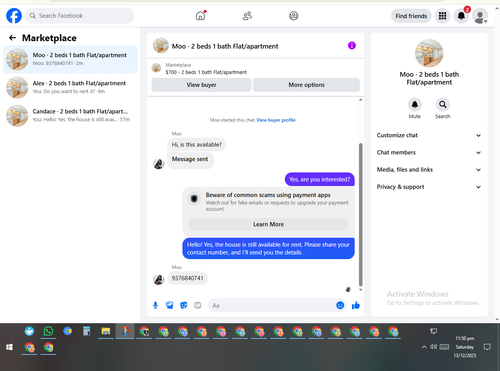Show hidden tray icons chevron

click(424, 347)
